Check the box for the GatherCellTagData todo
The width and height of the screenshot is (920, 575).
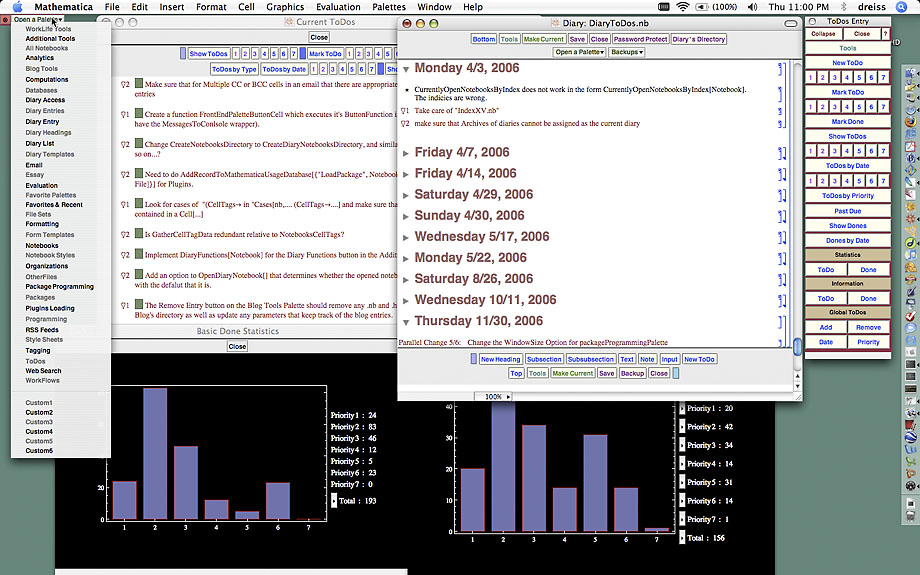click(x=139, y=233)
